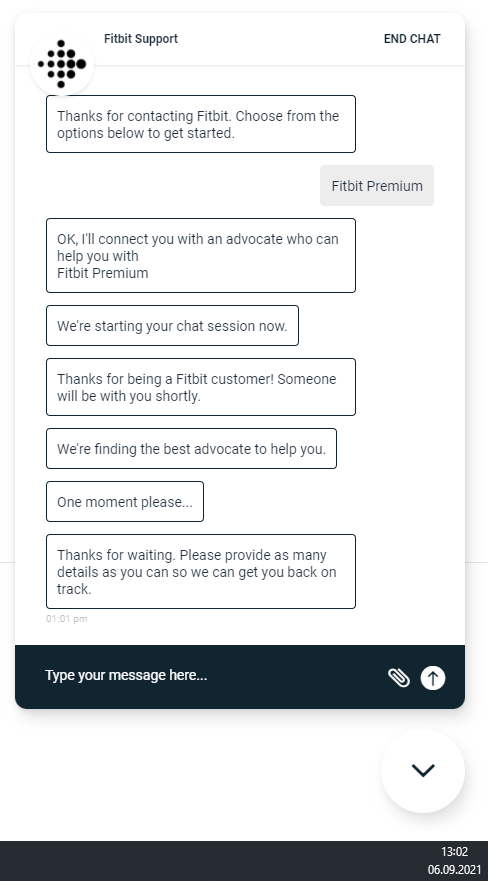Image resolution: width=488 pixels, height=881 pixels.
Task: Click the white chat header bar
Action: 240,39
